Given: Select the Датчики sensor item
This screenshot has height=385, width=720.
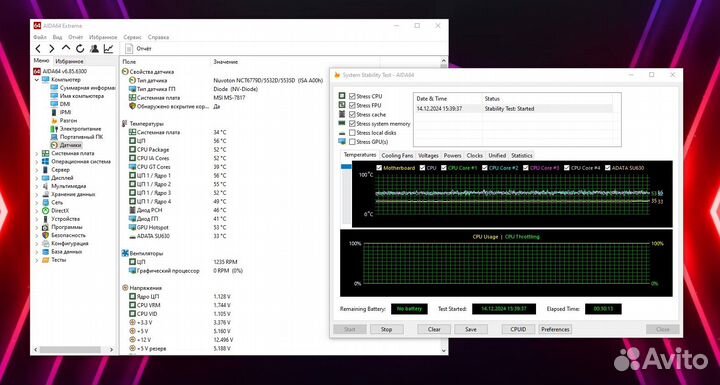Looking at the screenshot, I should 66,145.
